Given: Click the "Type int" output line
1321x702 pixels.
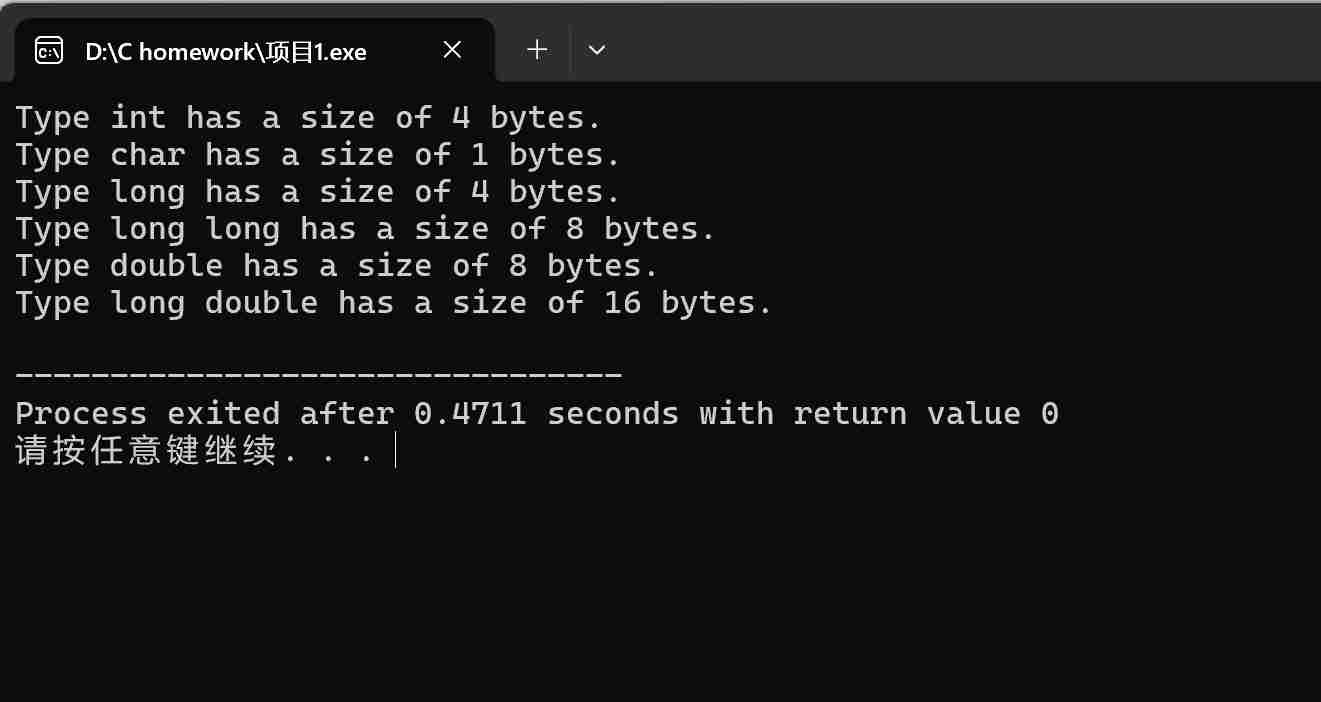Looking at the screenshot, I should (308, 118).
